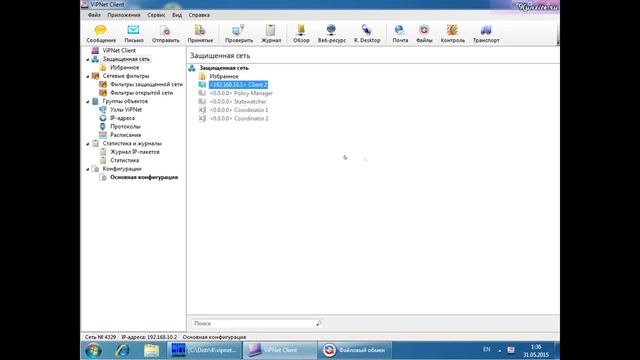
Task: Click the Проверить toolbar icon
Action: [x=239, y=33]
